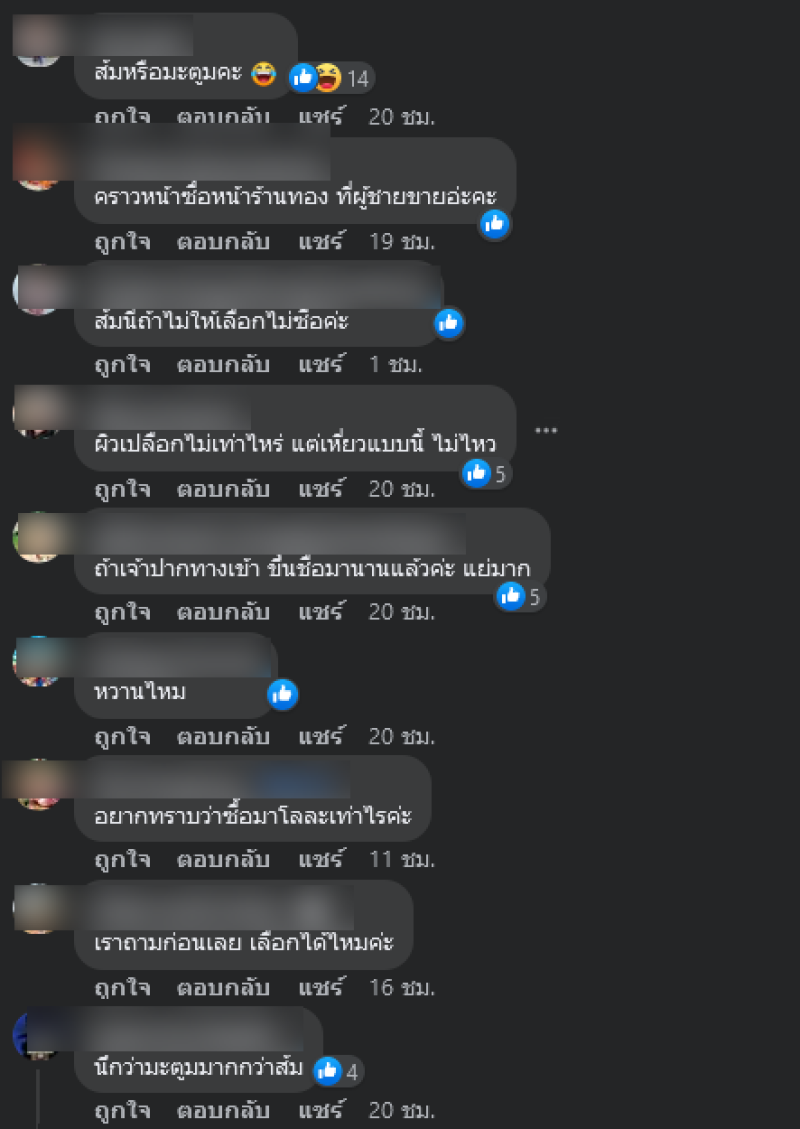Image resolution: width=800 pixels, height=1129 pixels.
Task: Click the like reaction icon on the ส้มหรือมะตูมคะ comment
Action: [x=303, y=77]
